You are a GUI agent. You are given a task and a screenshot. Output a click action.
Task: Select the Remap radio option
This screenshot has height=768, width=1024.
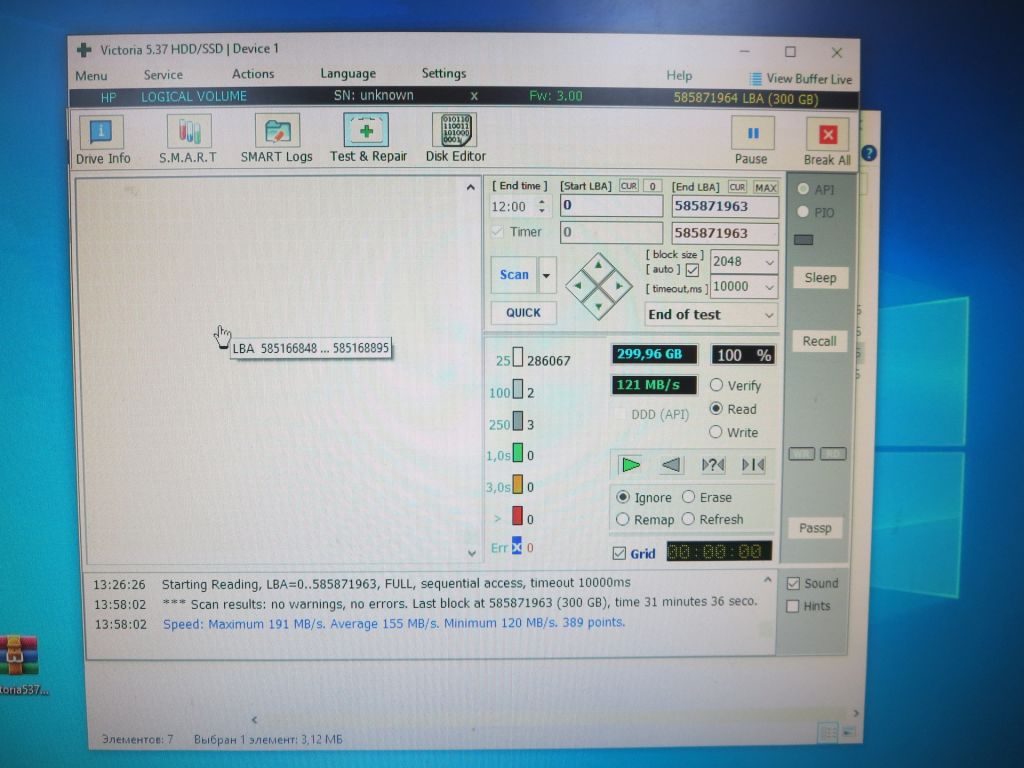622,519
